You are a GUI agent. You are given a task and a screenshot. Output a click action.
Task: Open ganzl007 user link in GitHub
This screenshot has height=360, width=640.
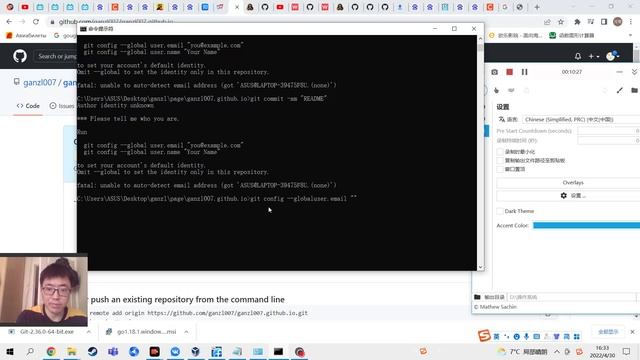click(40, 82)
